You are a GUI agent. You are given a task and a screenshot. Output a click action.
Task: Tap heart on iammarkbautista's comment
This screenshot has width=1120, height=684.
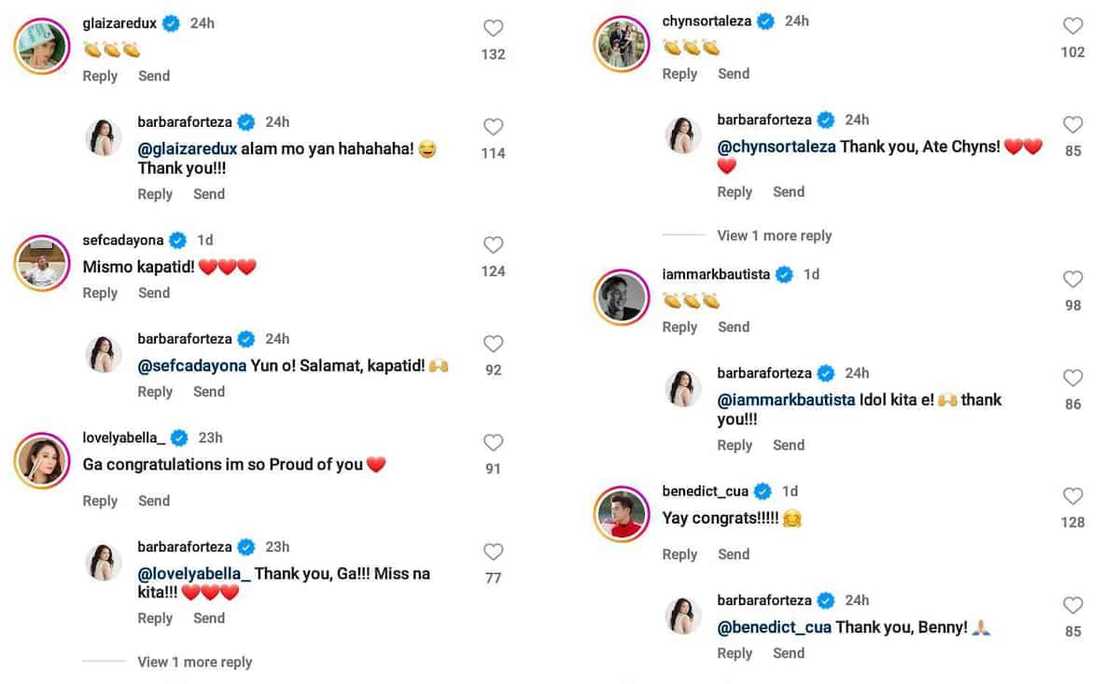1073,279
